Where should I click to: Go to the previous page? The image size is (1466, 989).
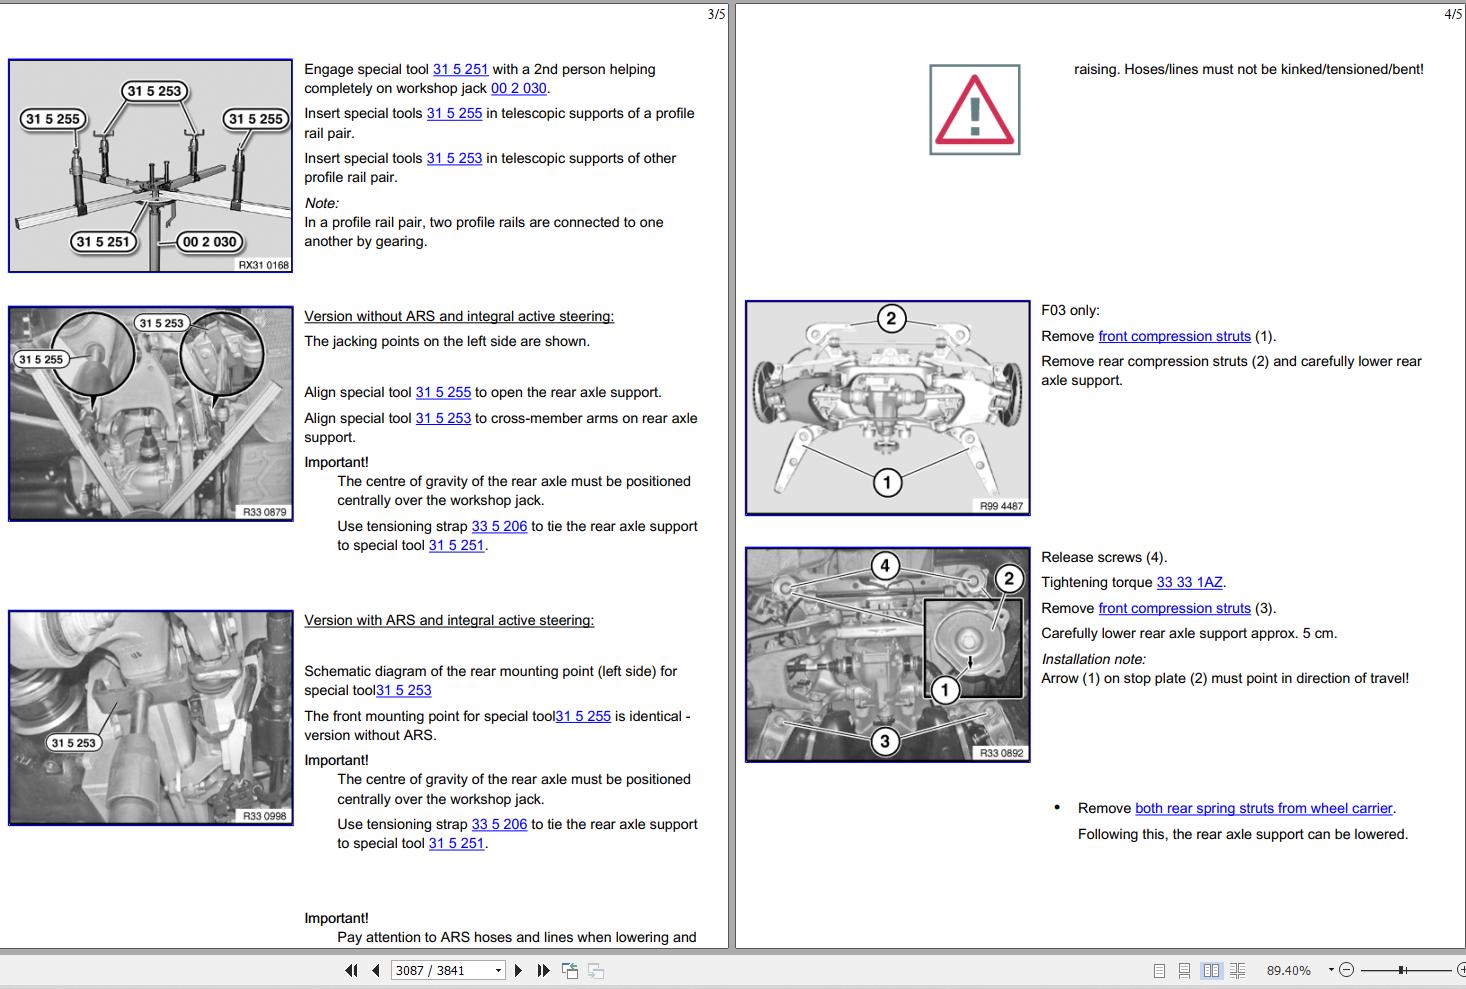[376, 970]
